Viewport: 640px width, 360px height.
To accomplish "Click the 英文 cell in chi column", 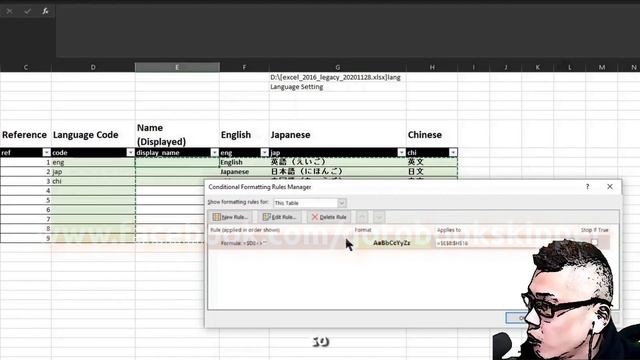I will point(432,162).
